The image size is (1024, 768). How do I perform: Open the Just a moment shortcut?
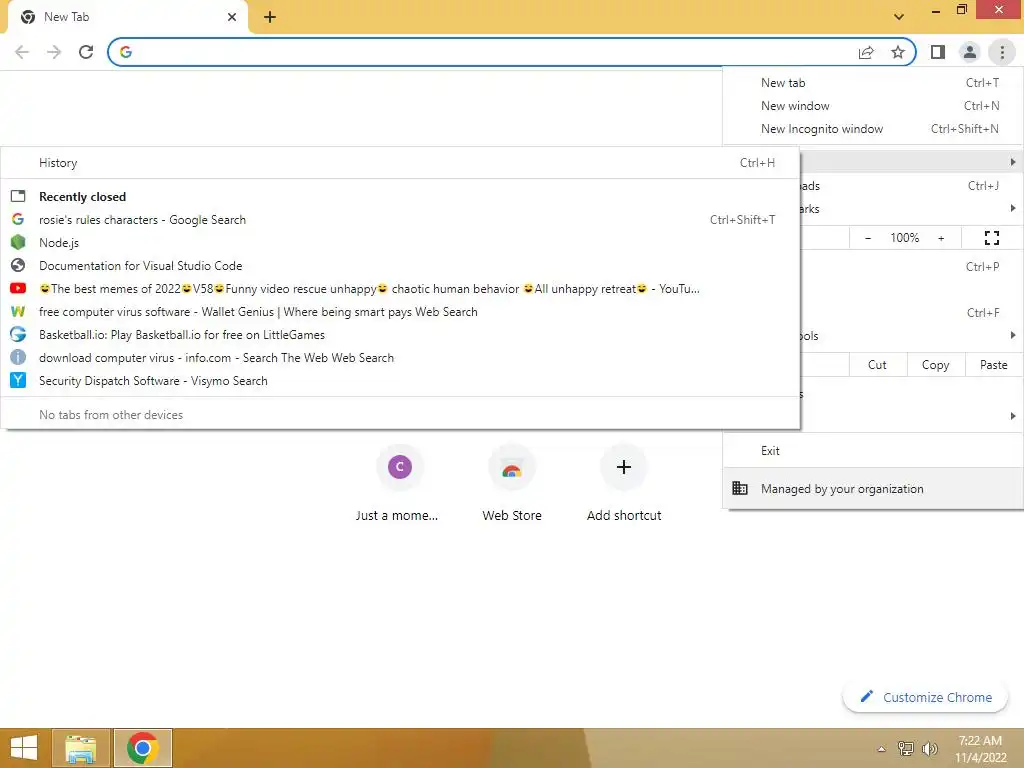pos(399,483)
